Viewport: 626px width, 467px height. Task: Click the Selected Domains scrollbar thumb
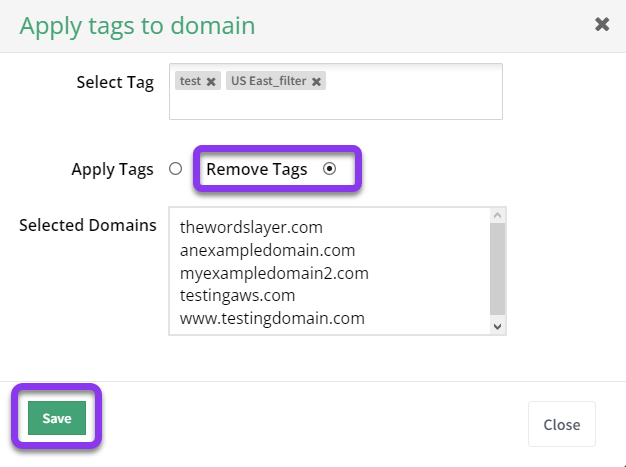497,269
